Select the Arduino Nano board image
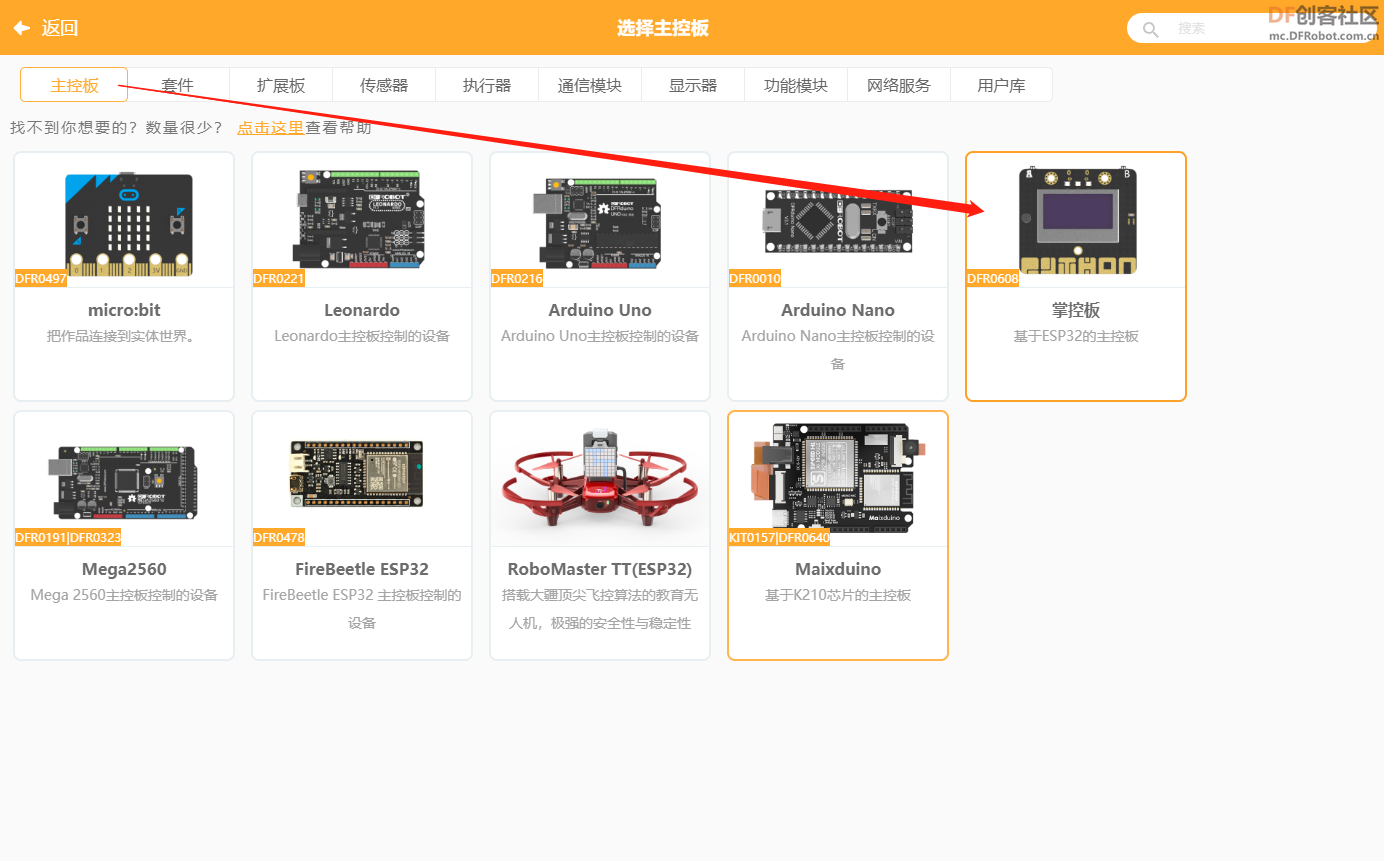The width and height of the screenshot is (1384, 861). coord(838,220)
